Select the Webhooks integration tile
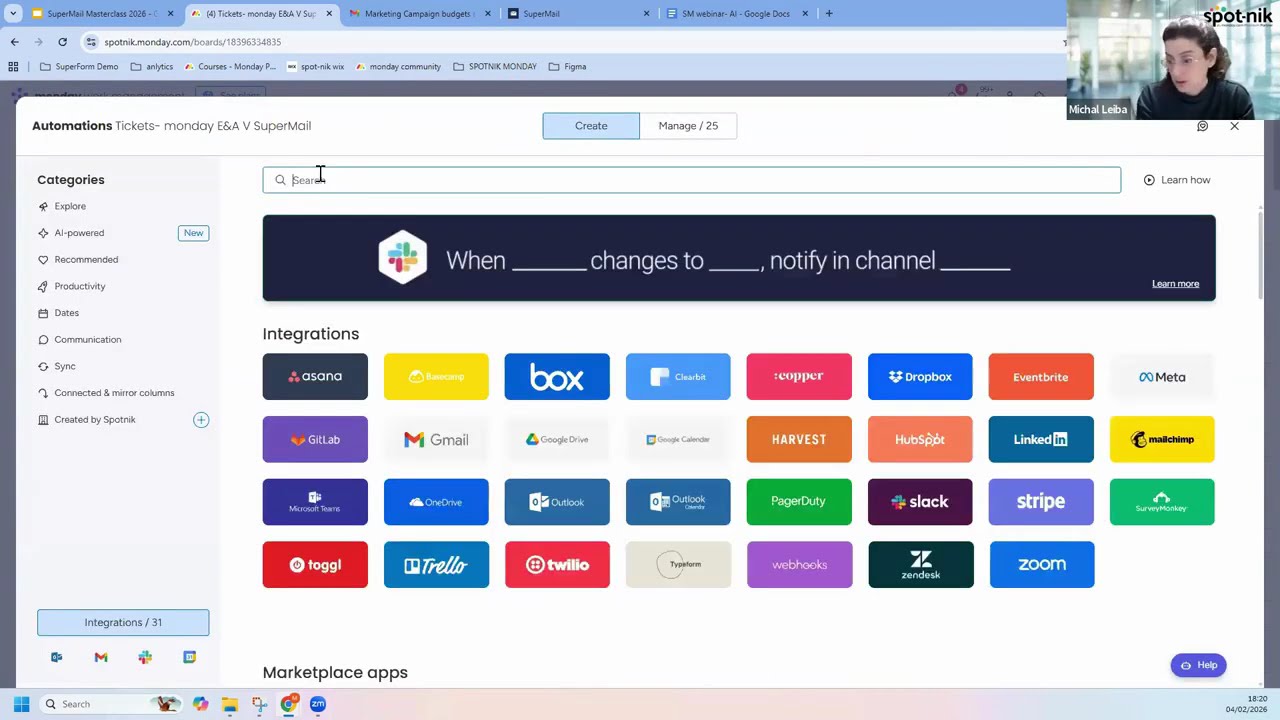 (x=799, y=564)
